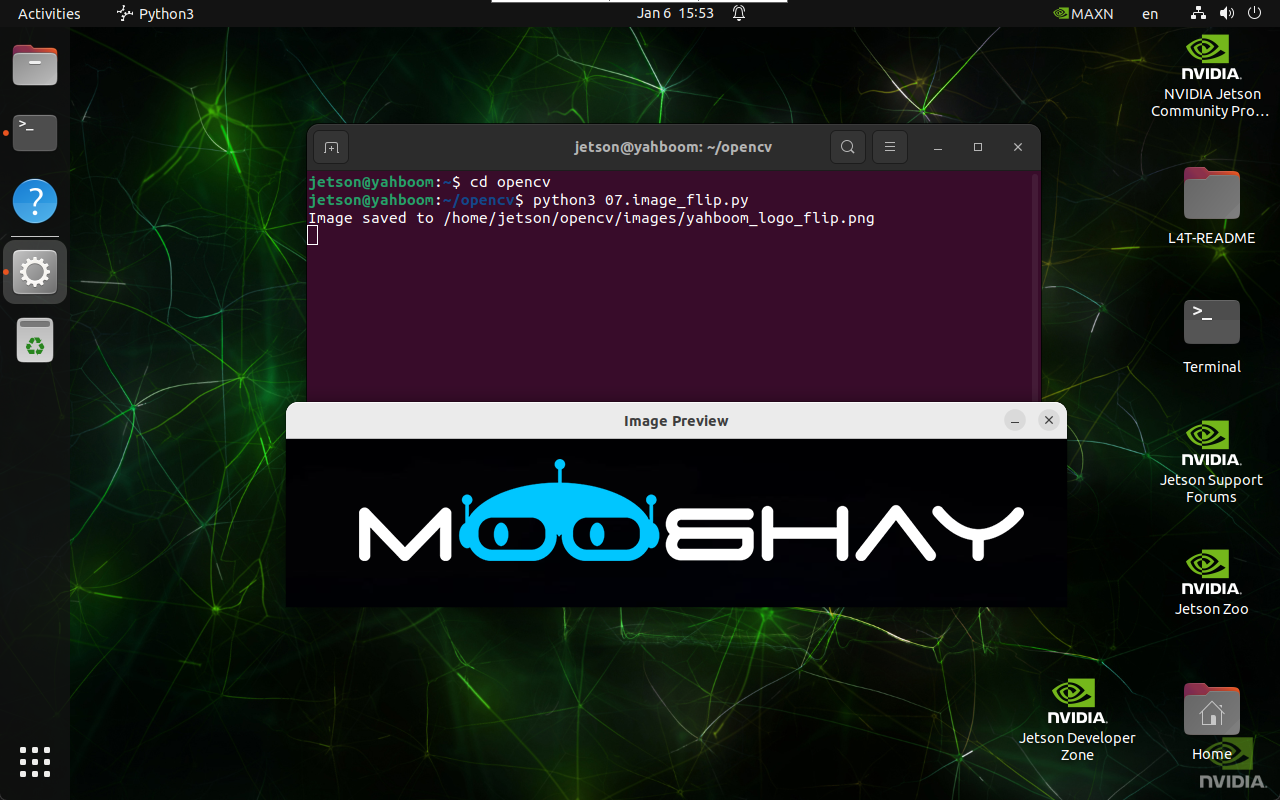Image resolution: width=1280 pixels, height=800 pixels.
Task: Open the clock and calendar menu
Action: tap(675, 13)
